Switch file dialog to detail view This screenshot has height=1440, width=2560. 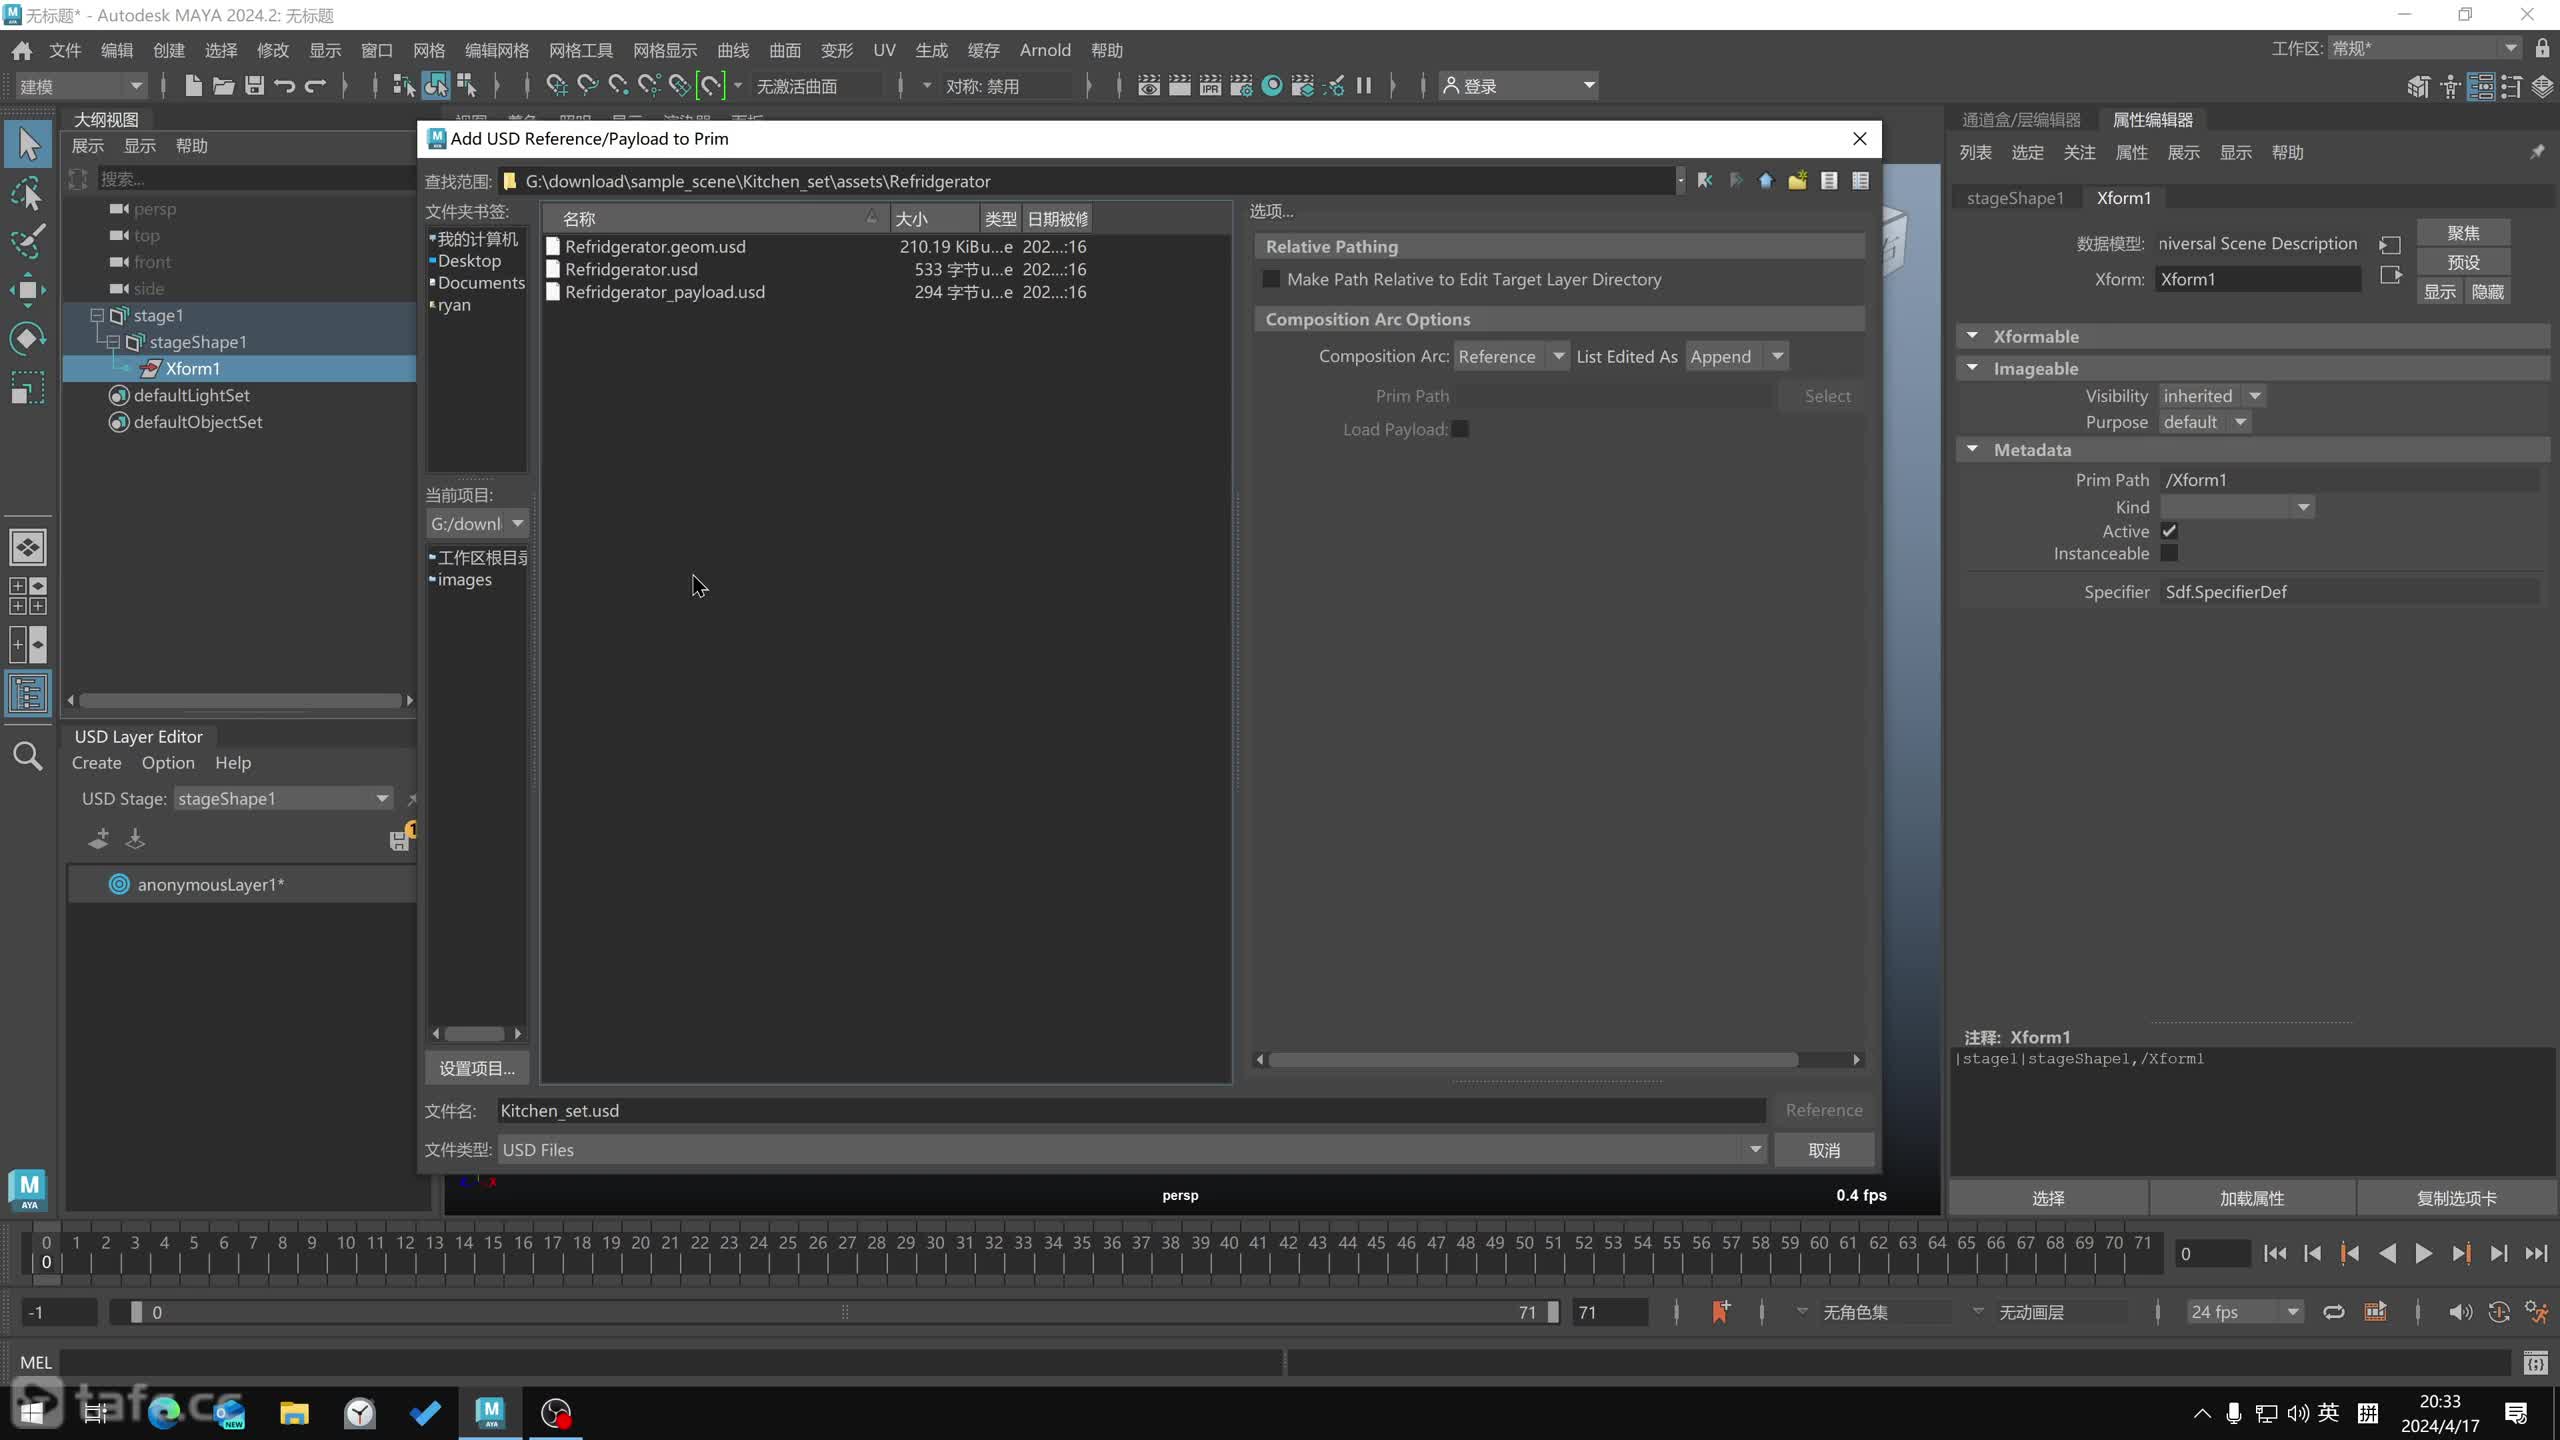point(1860,181)
